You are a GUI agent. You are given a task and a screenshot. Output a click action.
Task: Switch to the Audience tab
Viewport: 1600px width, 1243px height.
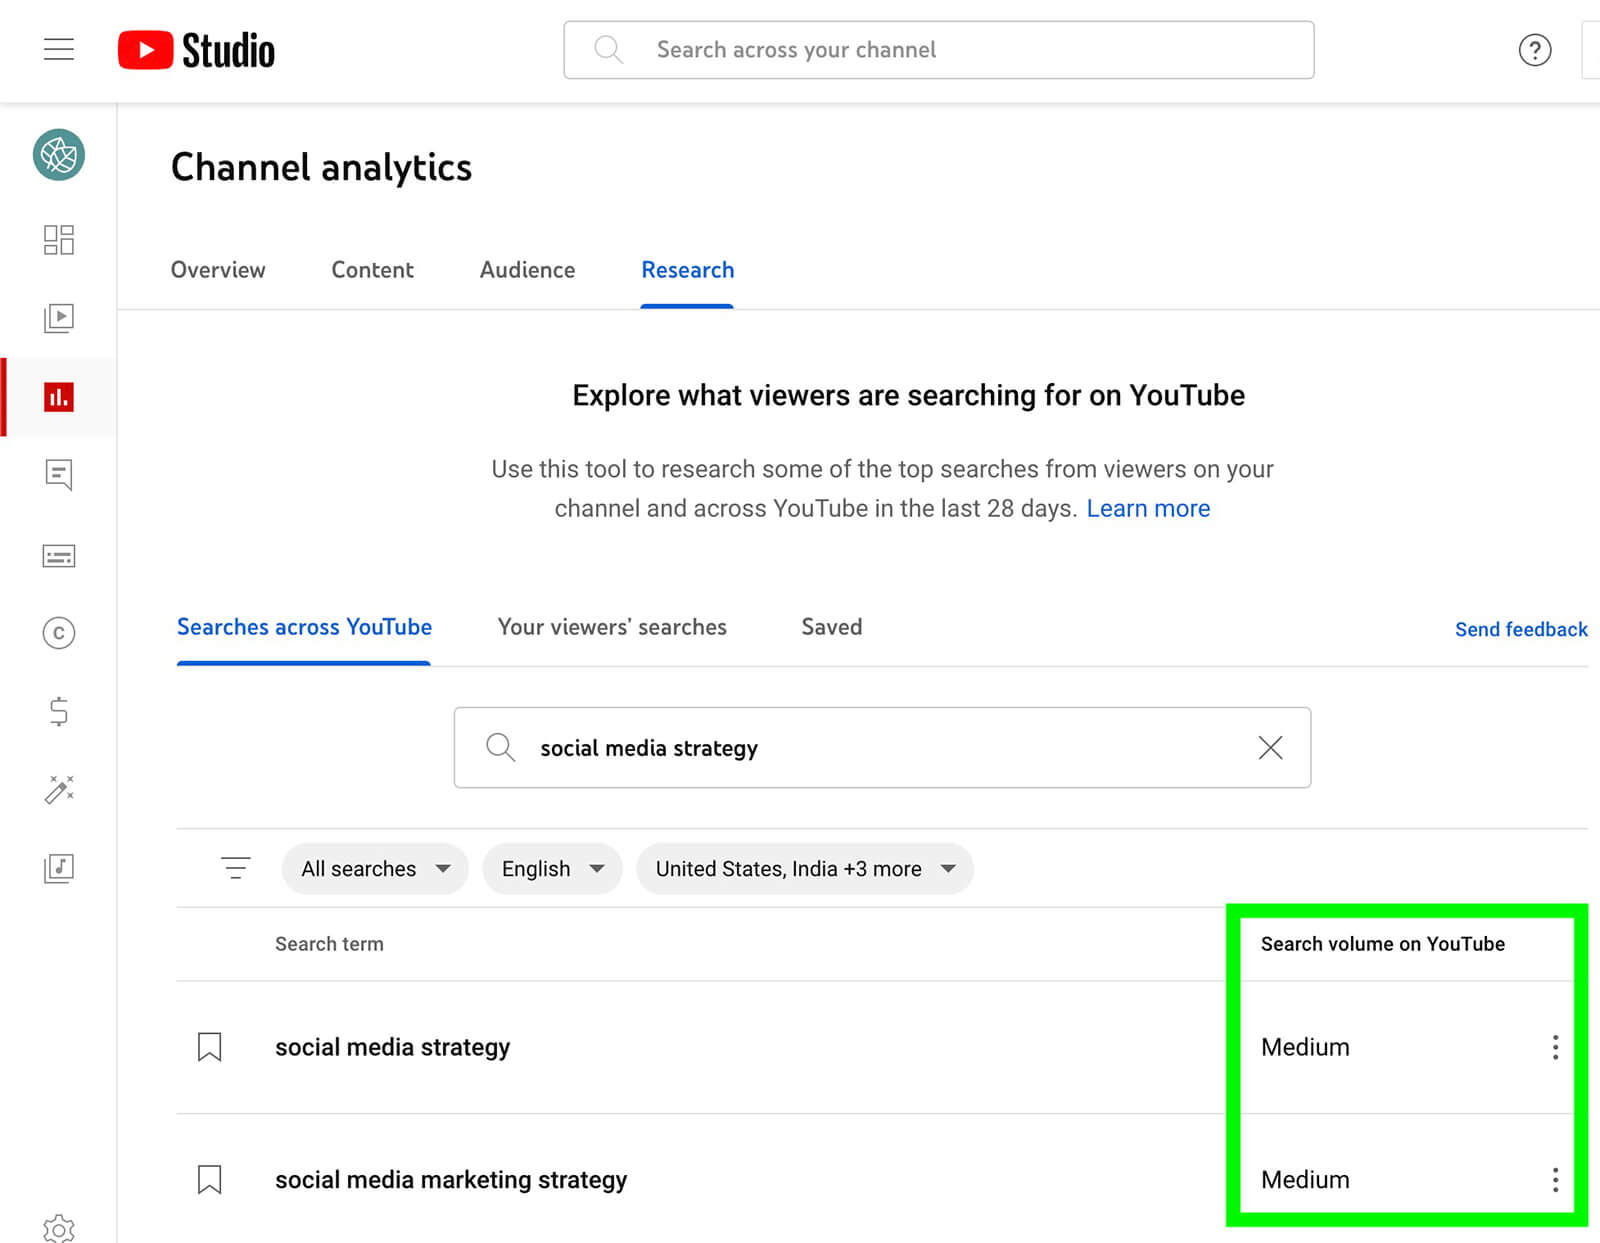(x=527, y=270)
